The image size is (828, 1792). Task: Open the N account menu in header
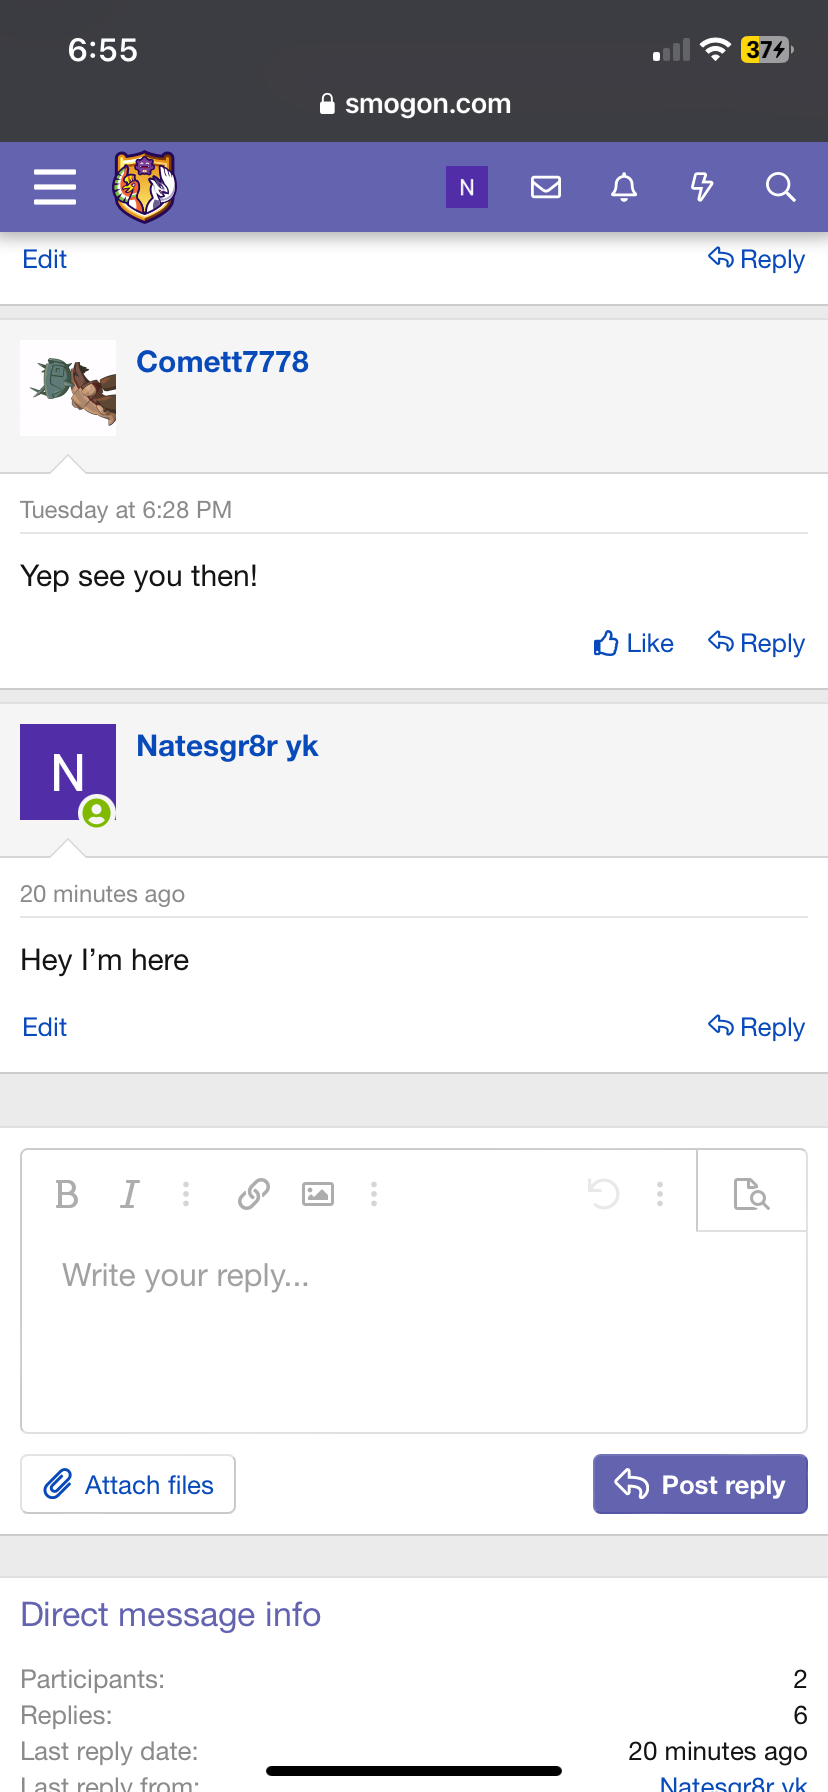pos(467,187)
